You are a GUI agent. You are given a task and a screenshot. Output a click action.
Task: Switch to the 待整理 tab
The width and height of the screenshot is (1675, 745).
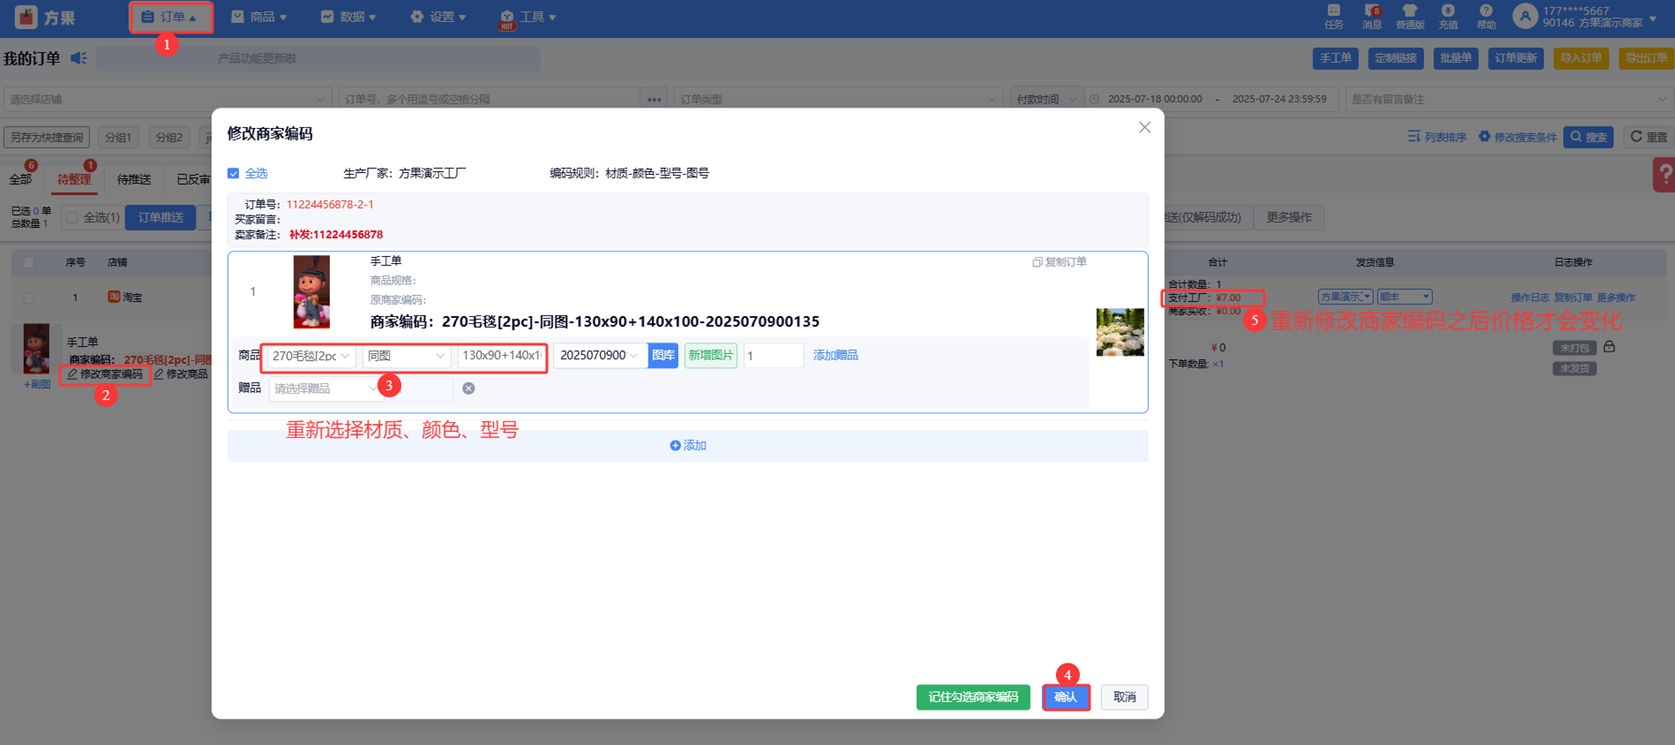pos(74,179)
